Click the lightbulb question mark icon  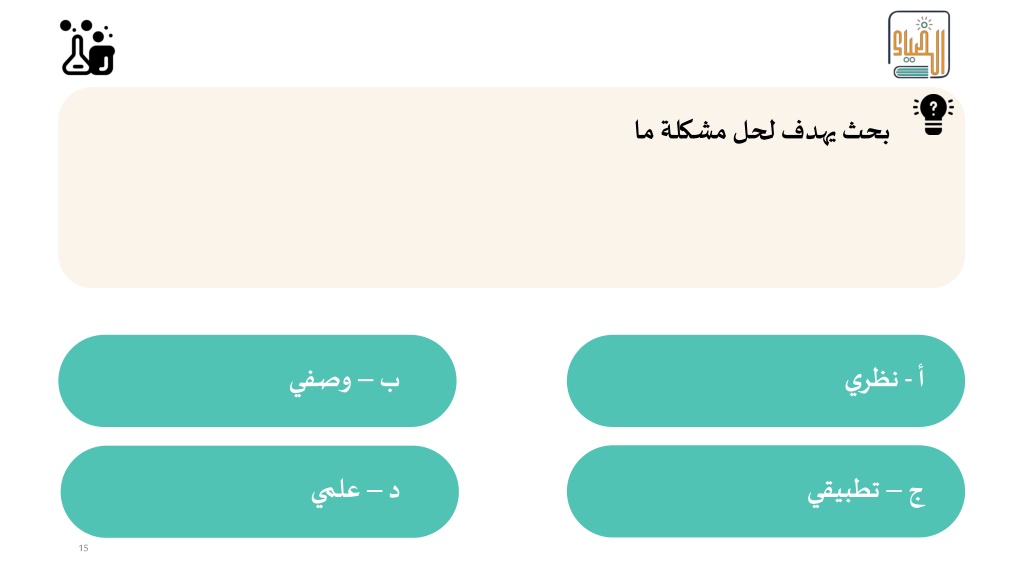(933, 115)
